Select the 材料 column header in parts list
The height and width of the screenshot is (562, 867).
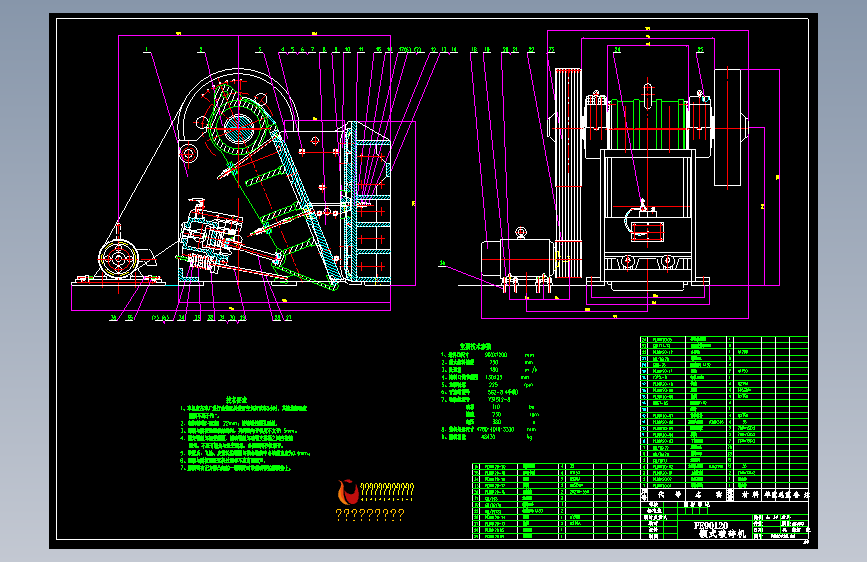(x=750, y=495)
